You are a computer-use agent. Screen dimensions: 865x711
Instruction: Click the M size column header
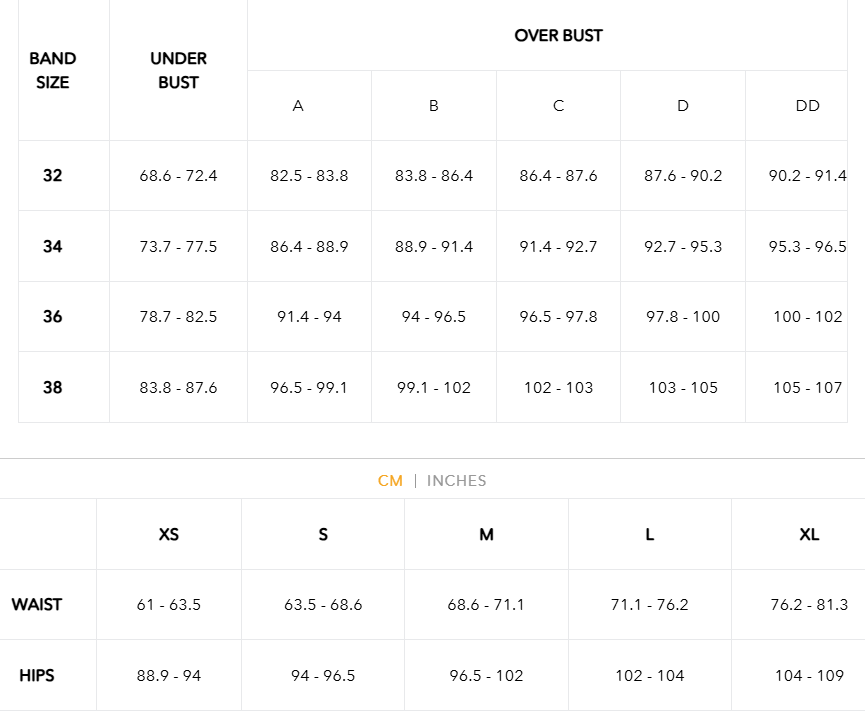(486, 534)
